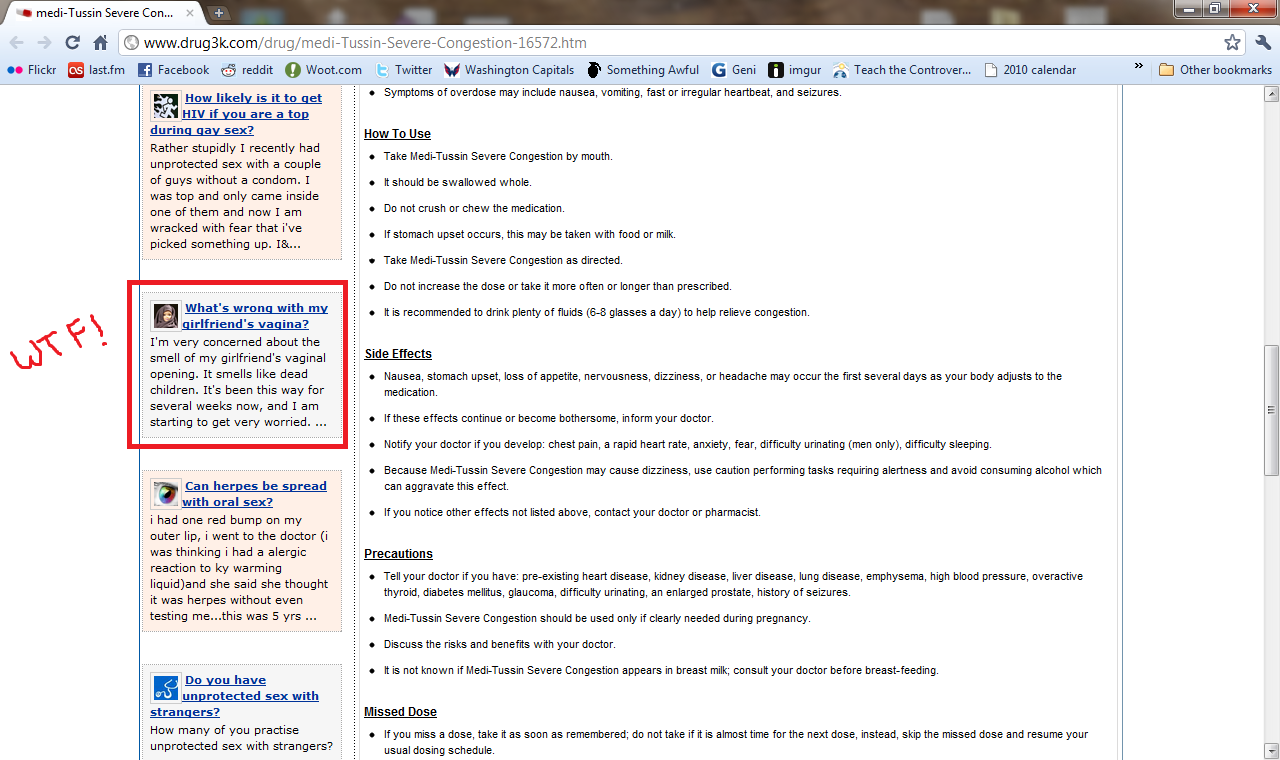Open the 2010 calendar bookmark
The image size is (1280, 760).
1031,70
